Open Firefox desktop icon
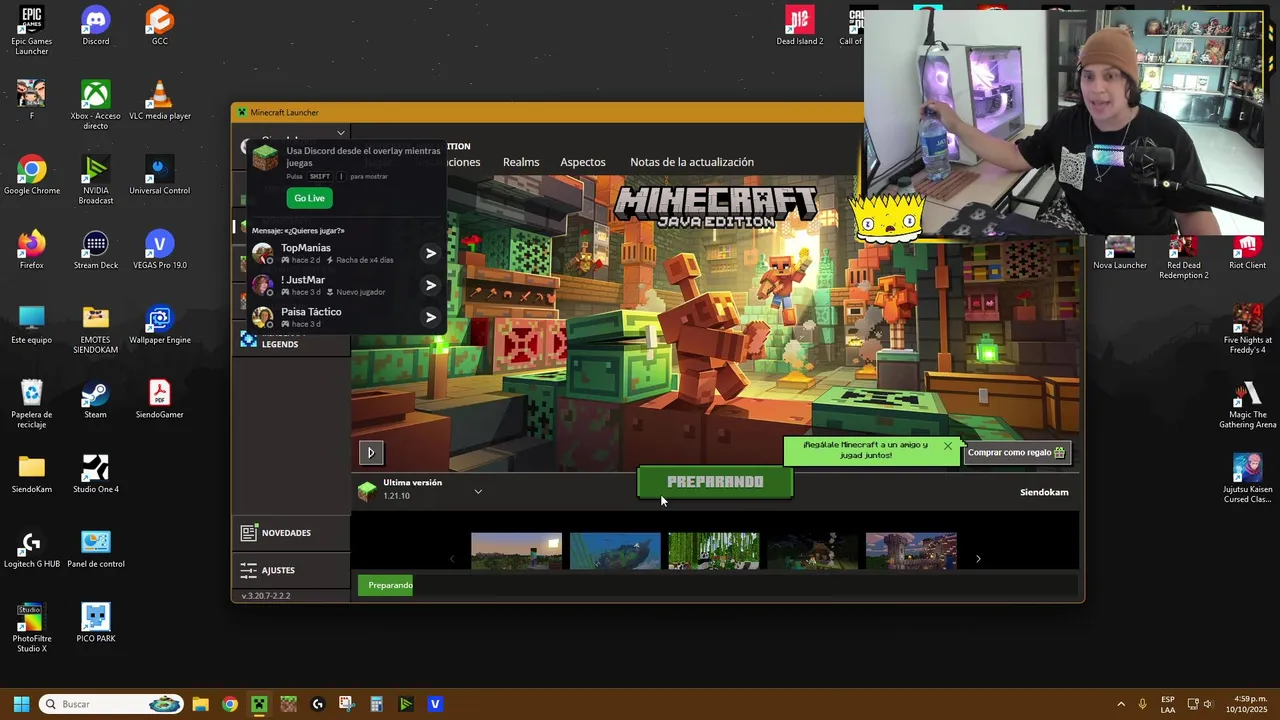Viewport: 1280px width, 720px height. (31, 250)
